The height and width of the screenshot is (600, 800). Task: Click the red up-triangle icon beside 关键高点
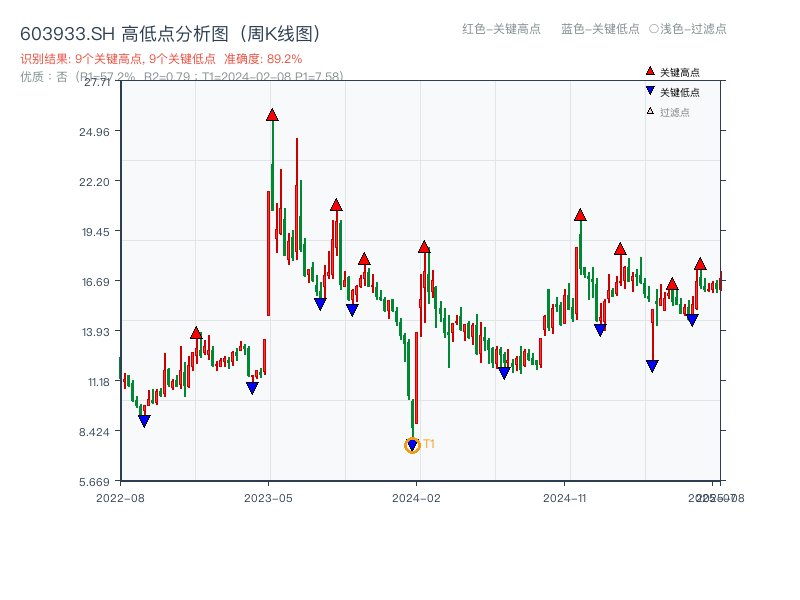(649, 71)
